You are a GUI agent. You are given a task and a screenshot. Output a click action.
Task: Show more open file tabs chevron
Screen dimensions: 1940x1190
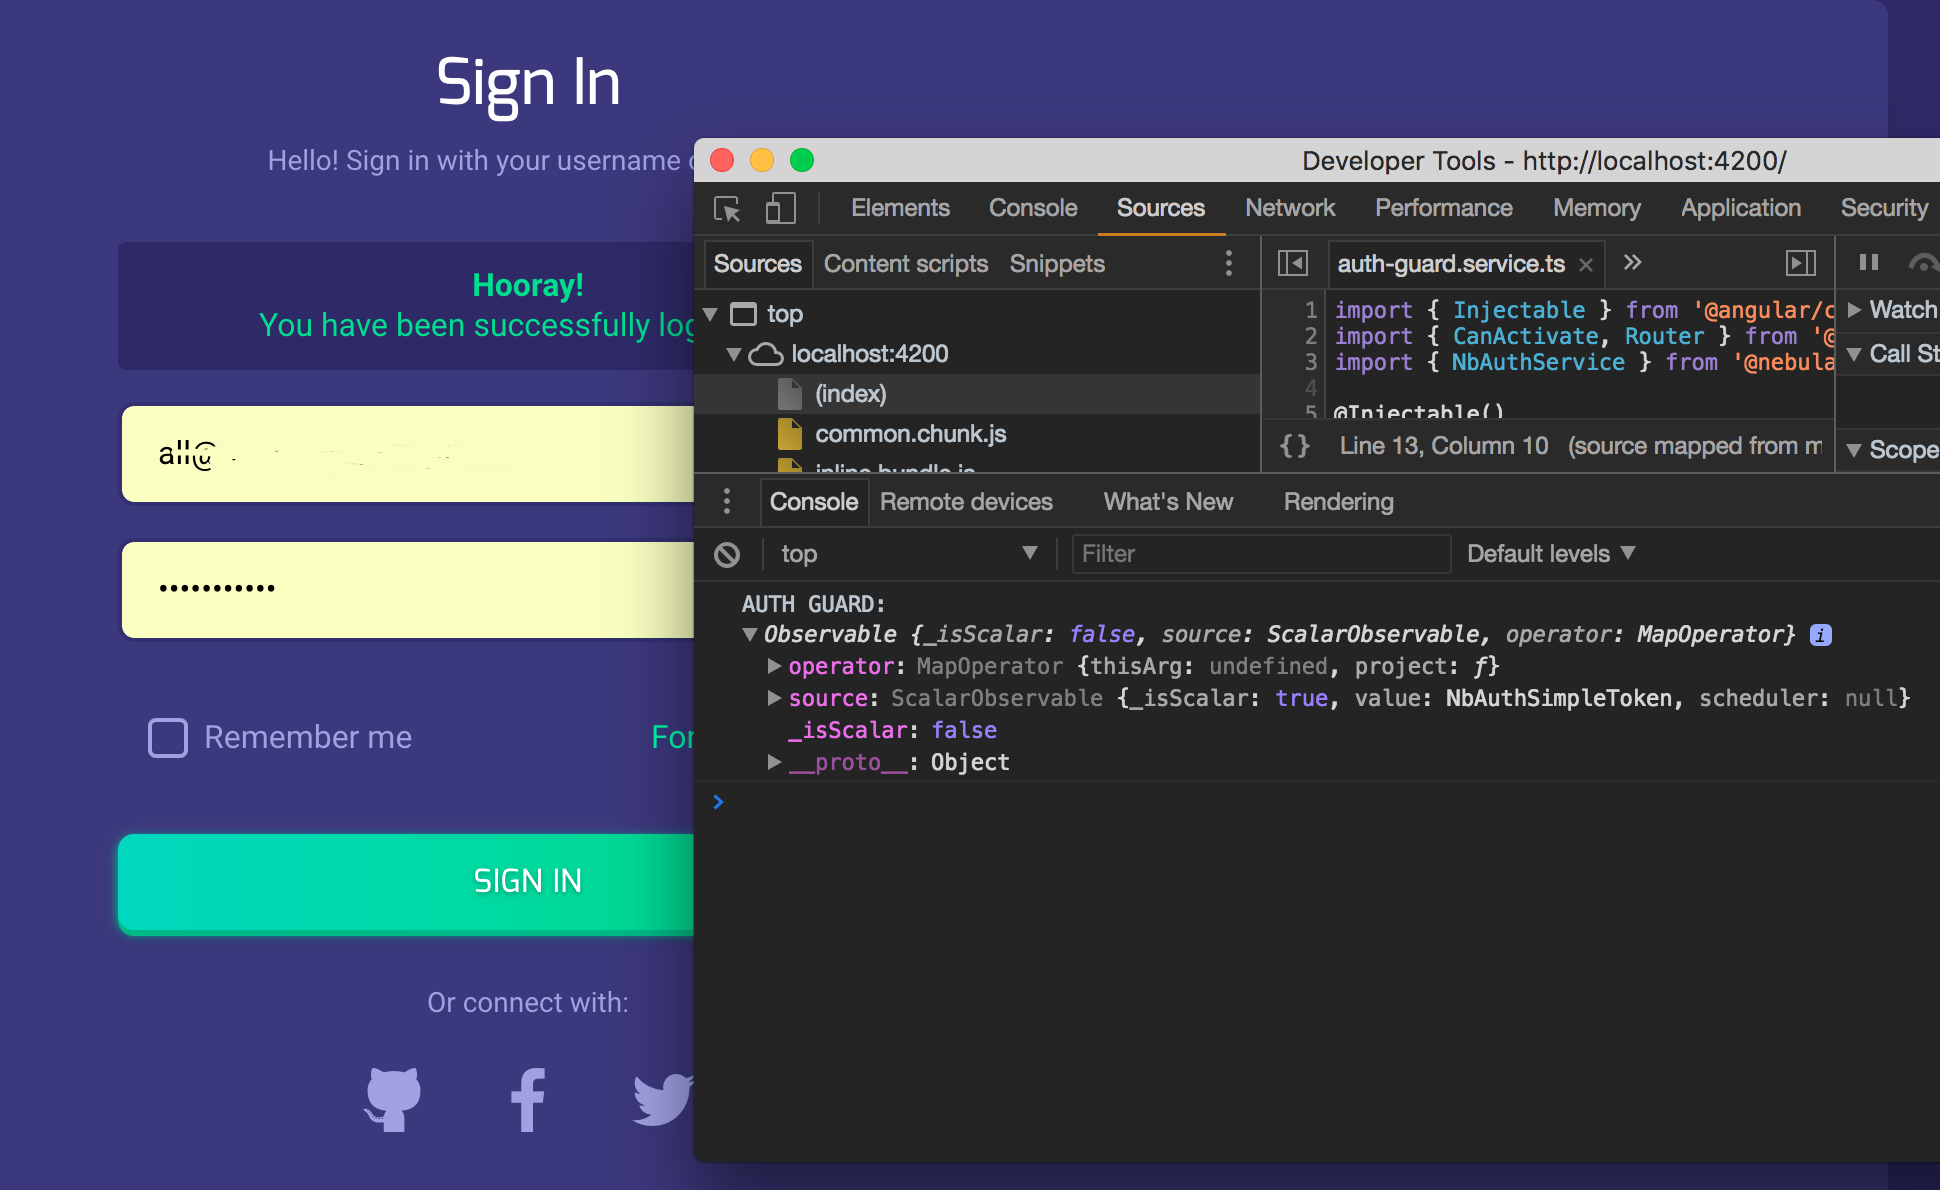pos(1632,262)
